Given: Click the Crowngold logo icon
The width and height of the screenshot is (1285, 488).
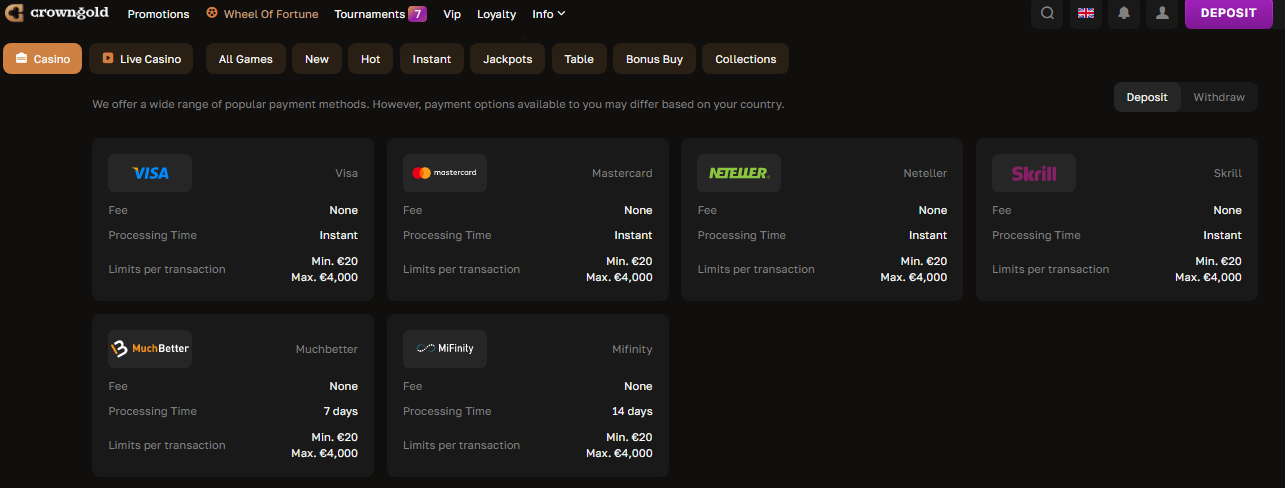Looking at the screenshot, I should pos(14,13).
